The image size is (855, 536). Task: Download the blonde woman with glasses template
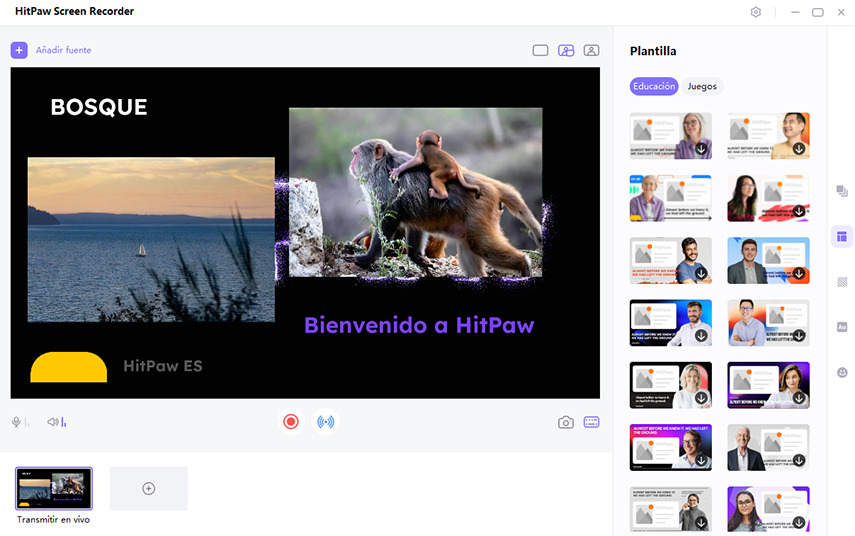pyautogui.click(x=701, y=149)
